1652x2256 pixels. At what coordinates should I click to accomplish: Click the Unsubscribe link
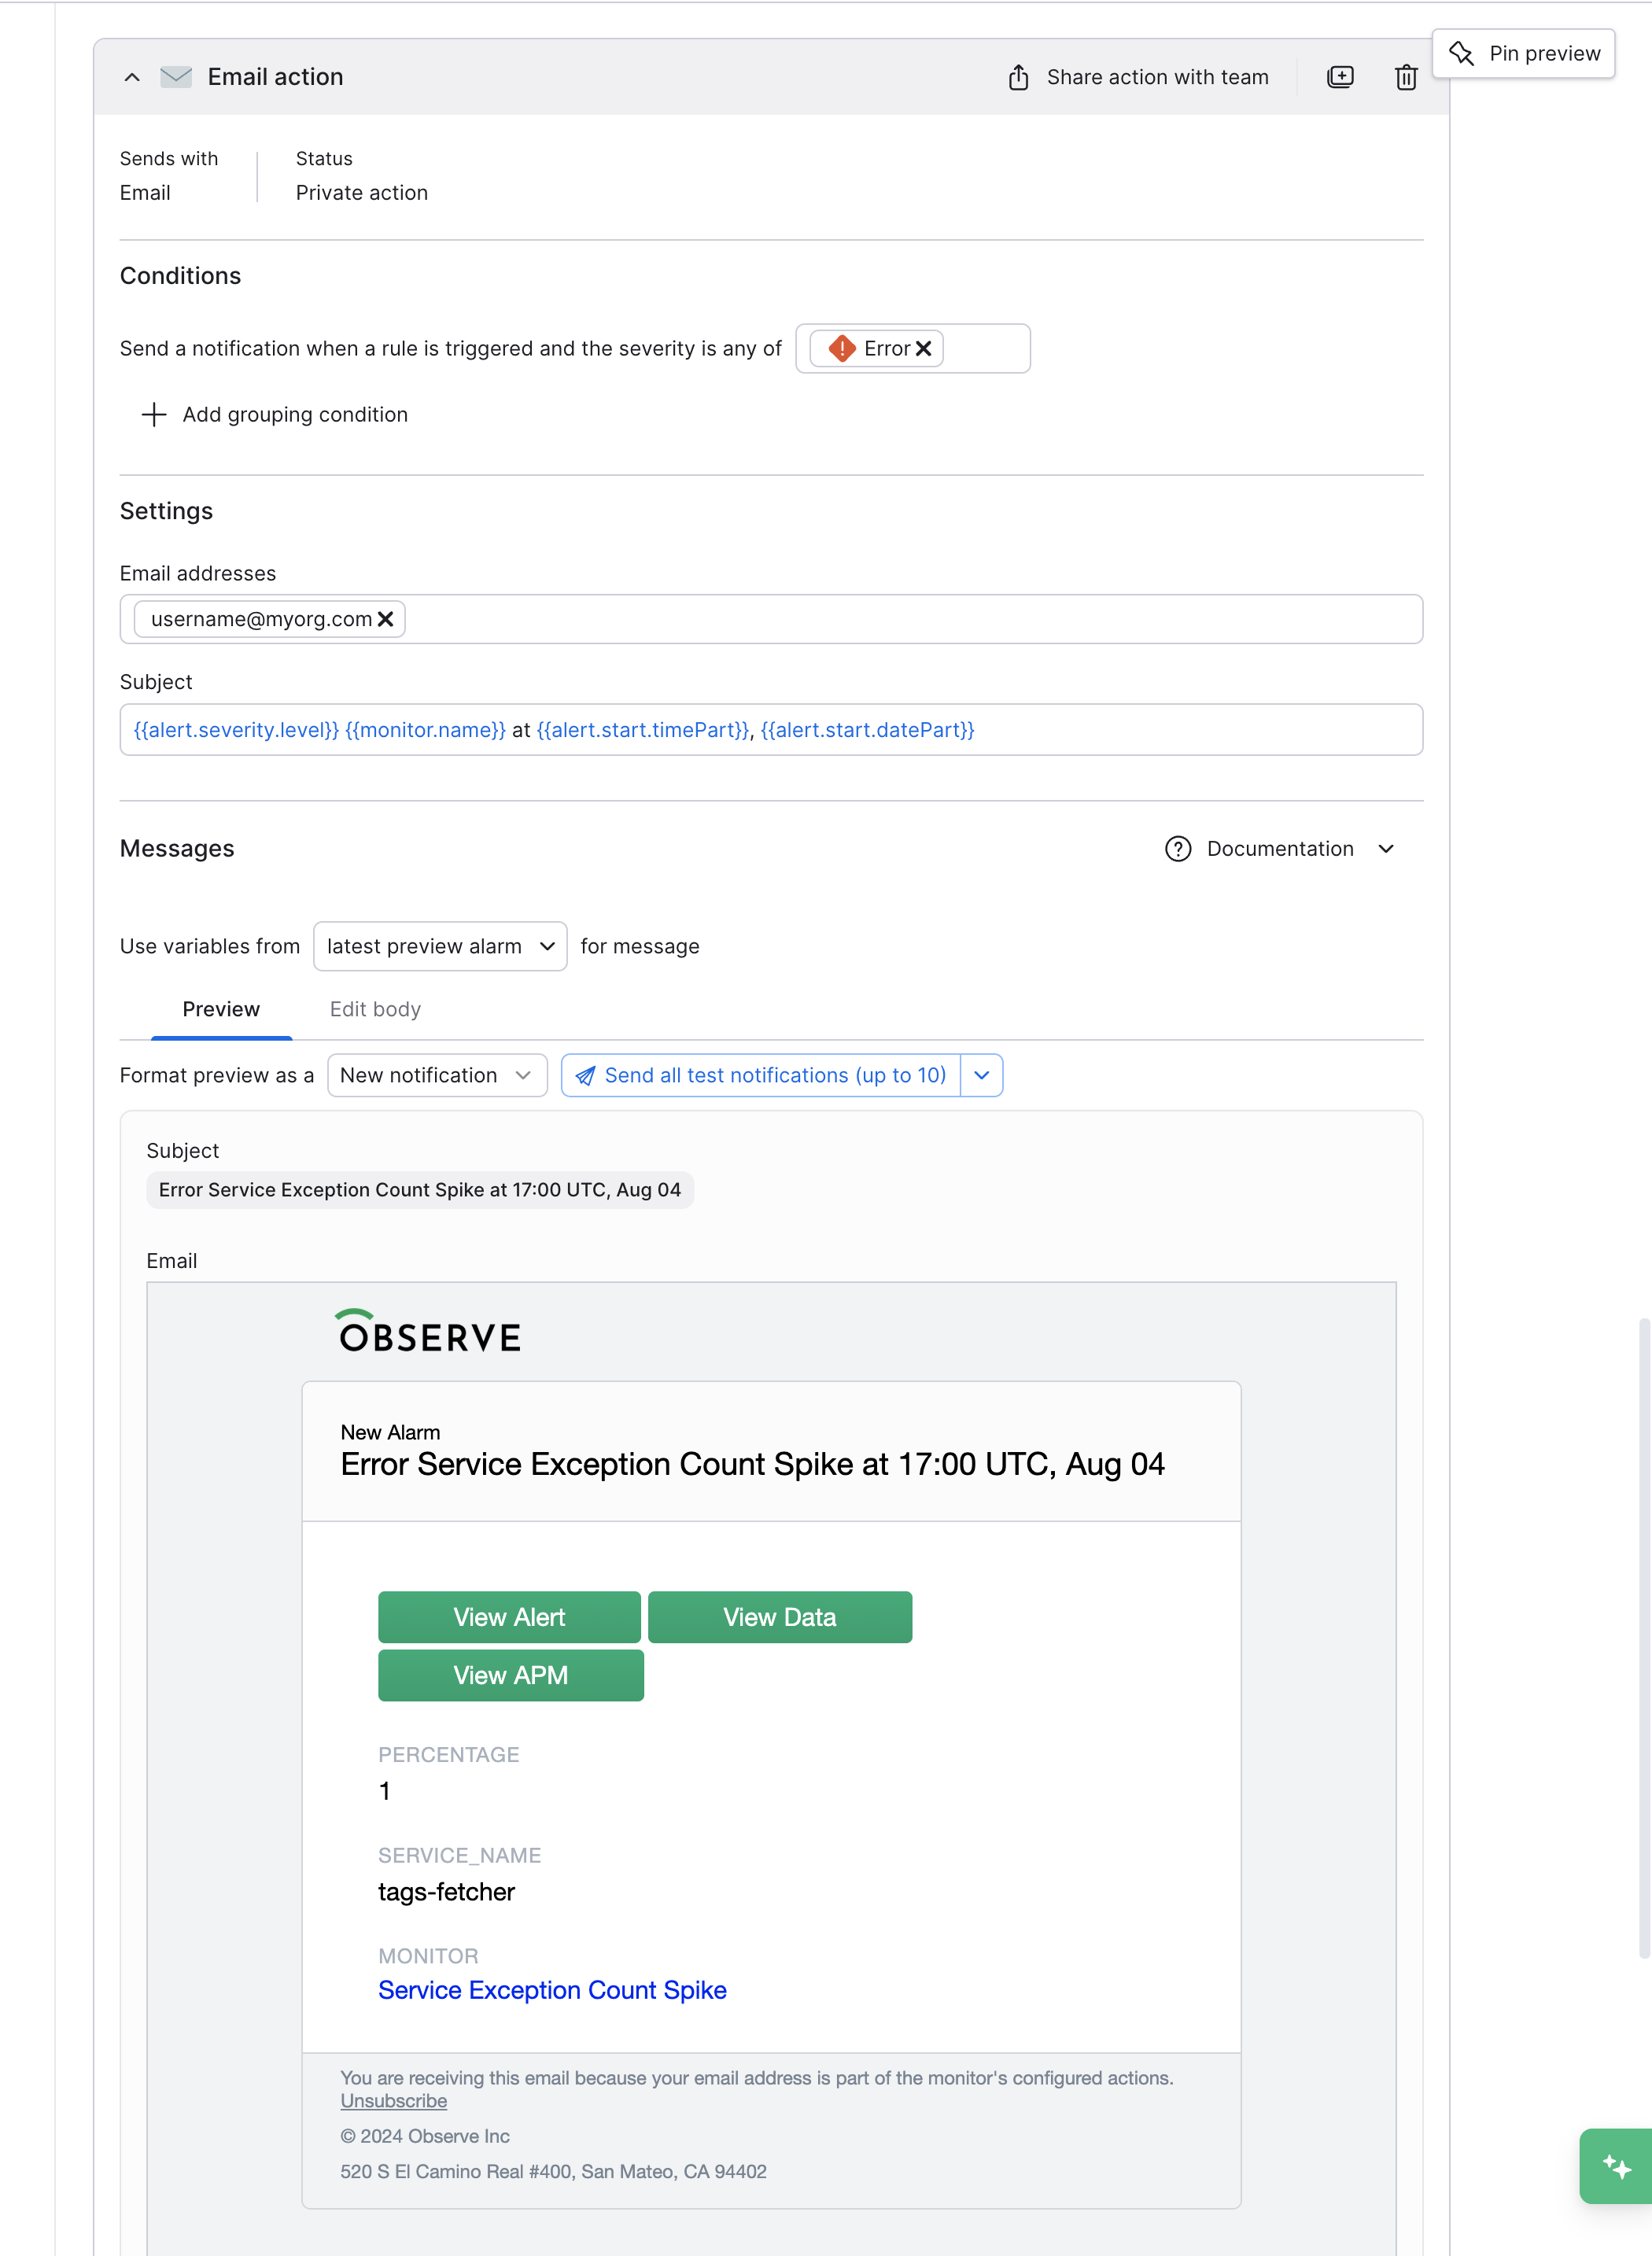click(x=394, y=2101)
